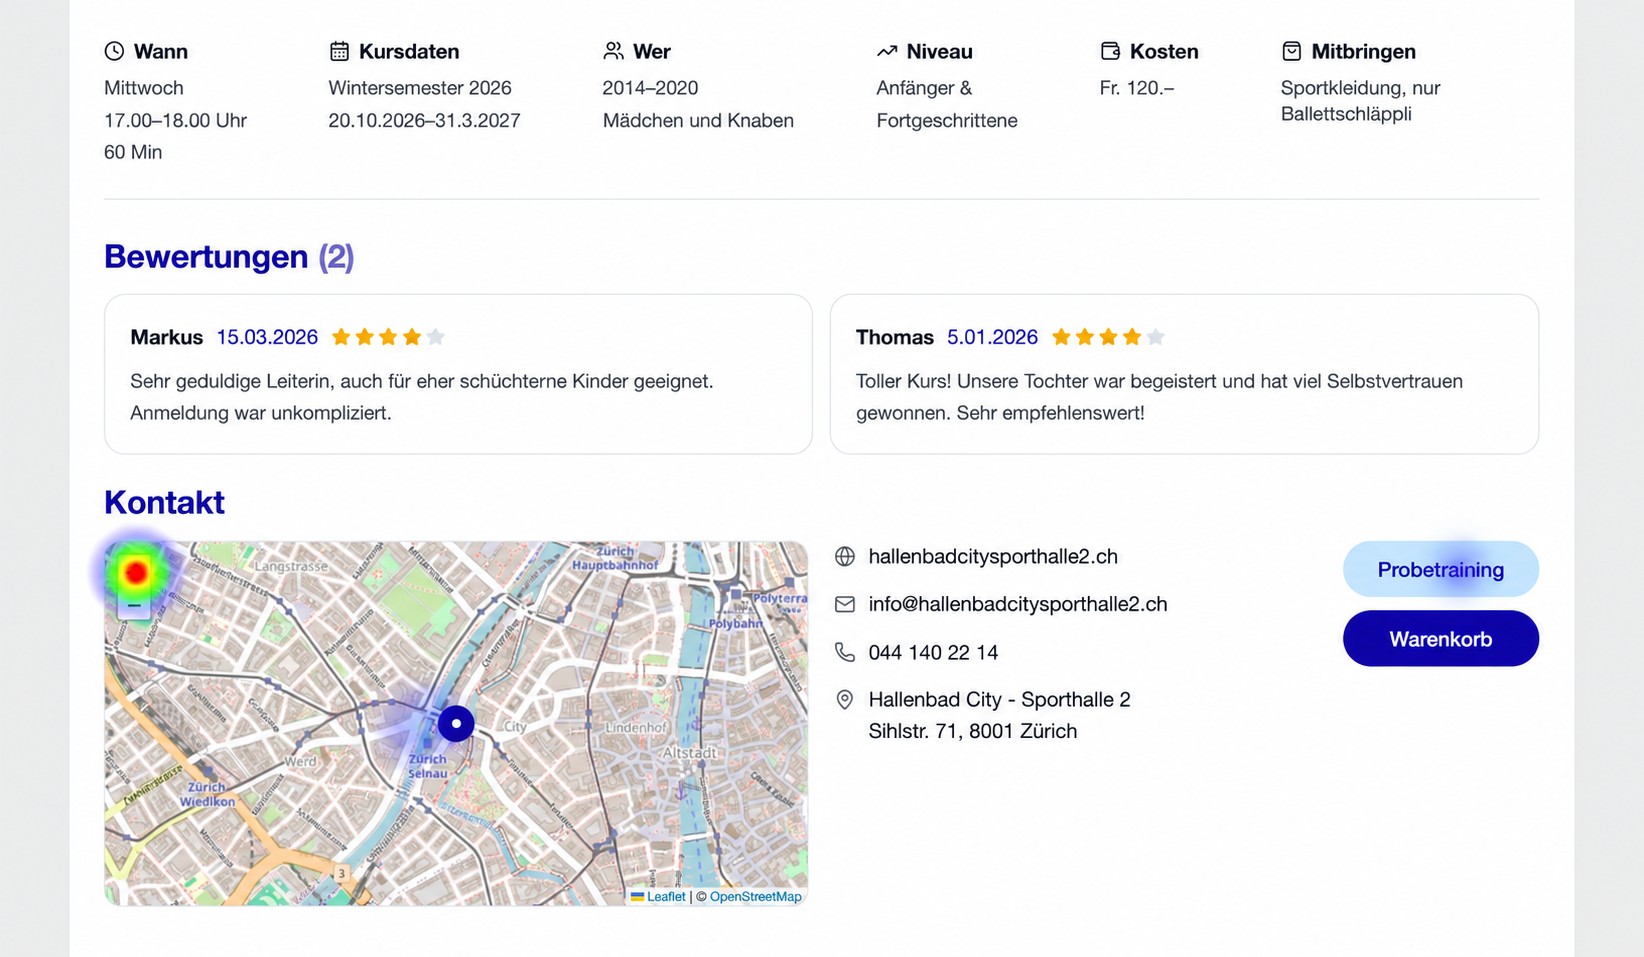The image size is (1644, 957).
Task: Click the calendar icon next to Kursdaten
Action: (340, 51)
